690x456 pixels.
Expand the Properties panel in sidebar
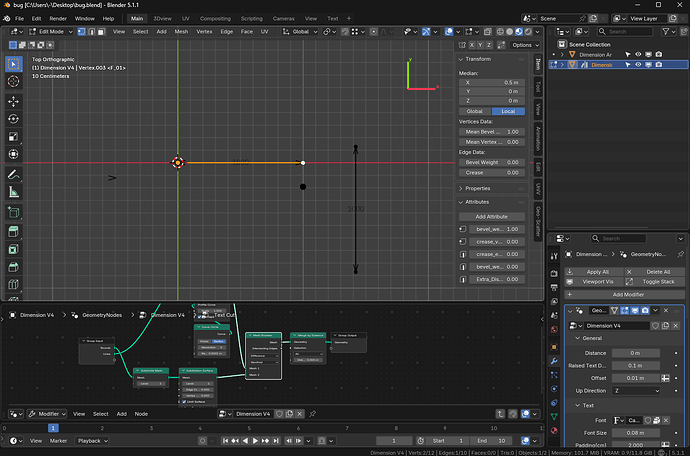point(461,188)
